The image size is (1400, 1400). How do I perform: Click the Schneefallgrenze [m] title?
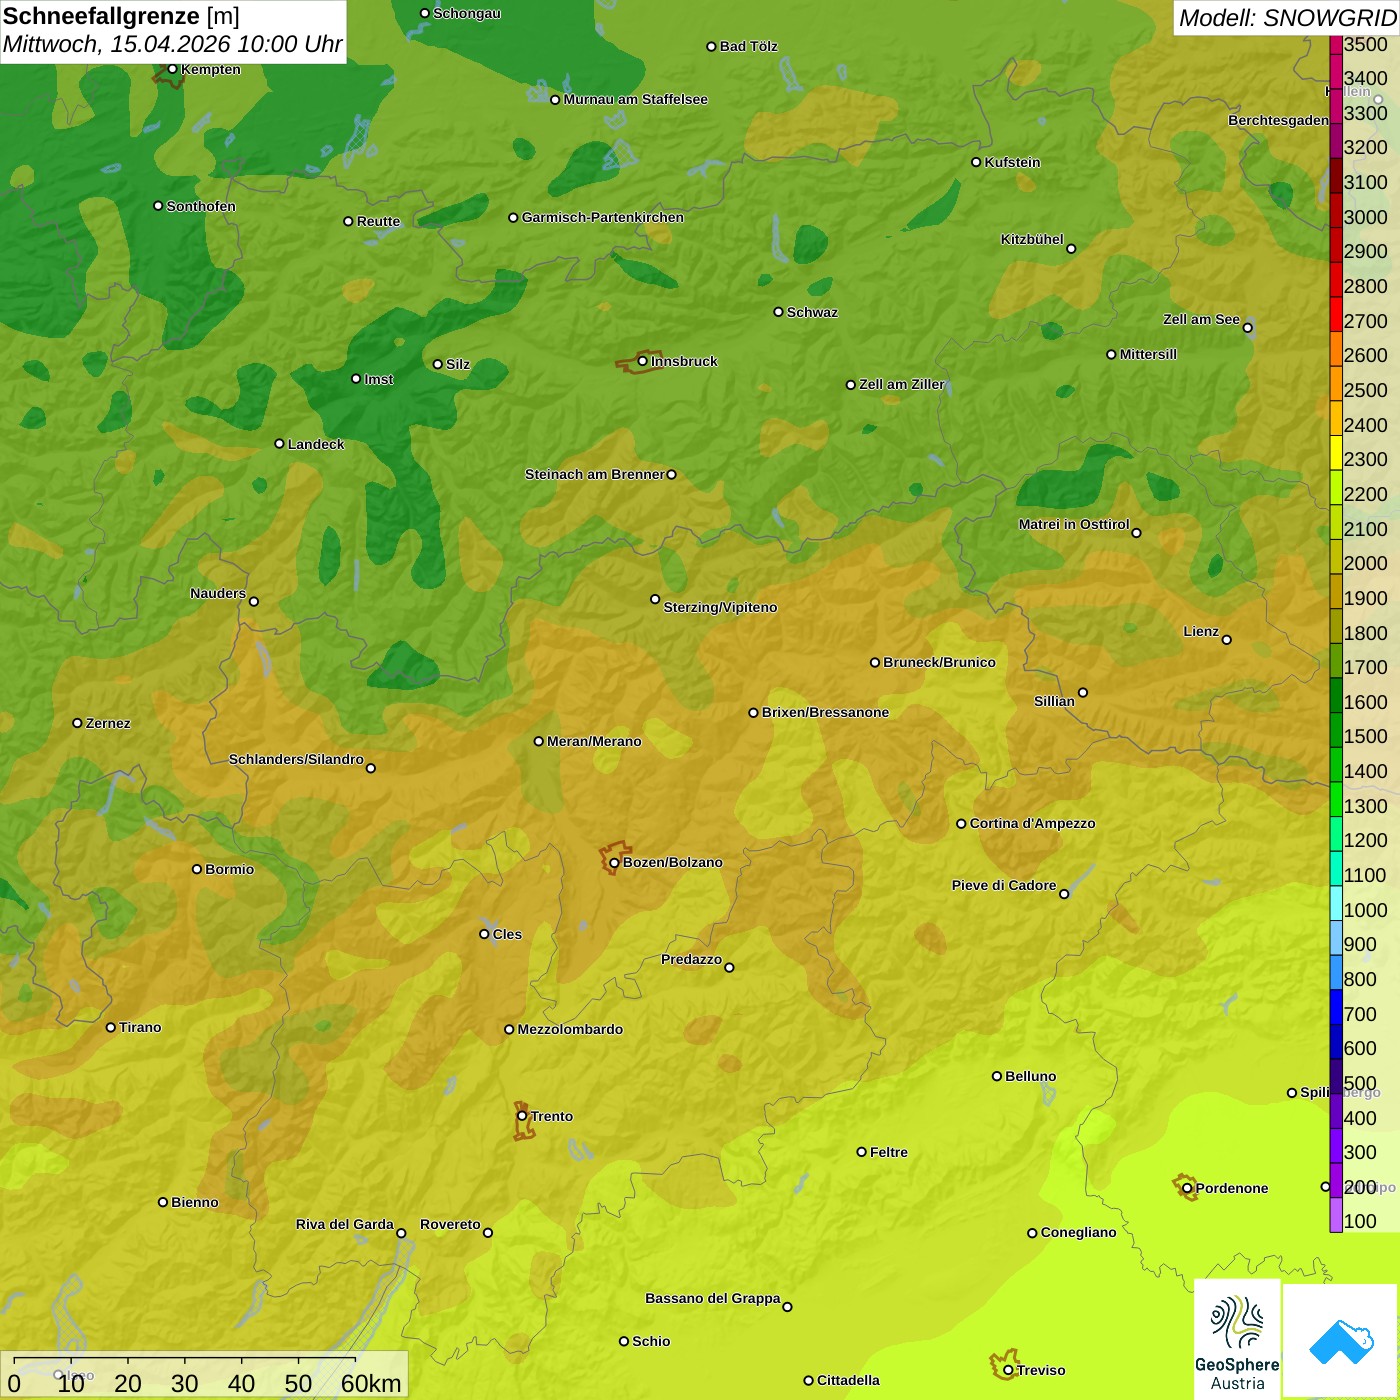click(x=121, y=17)
